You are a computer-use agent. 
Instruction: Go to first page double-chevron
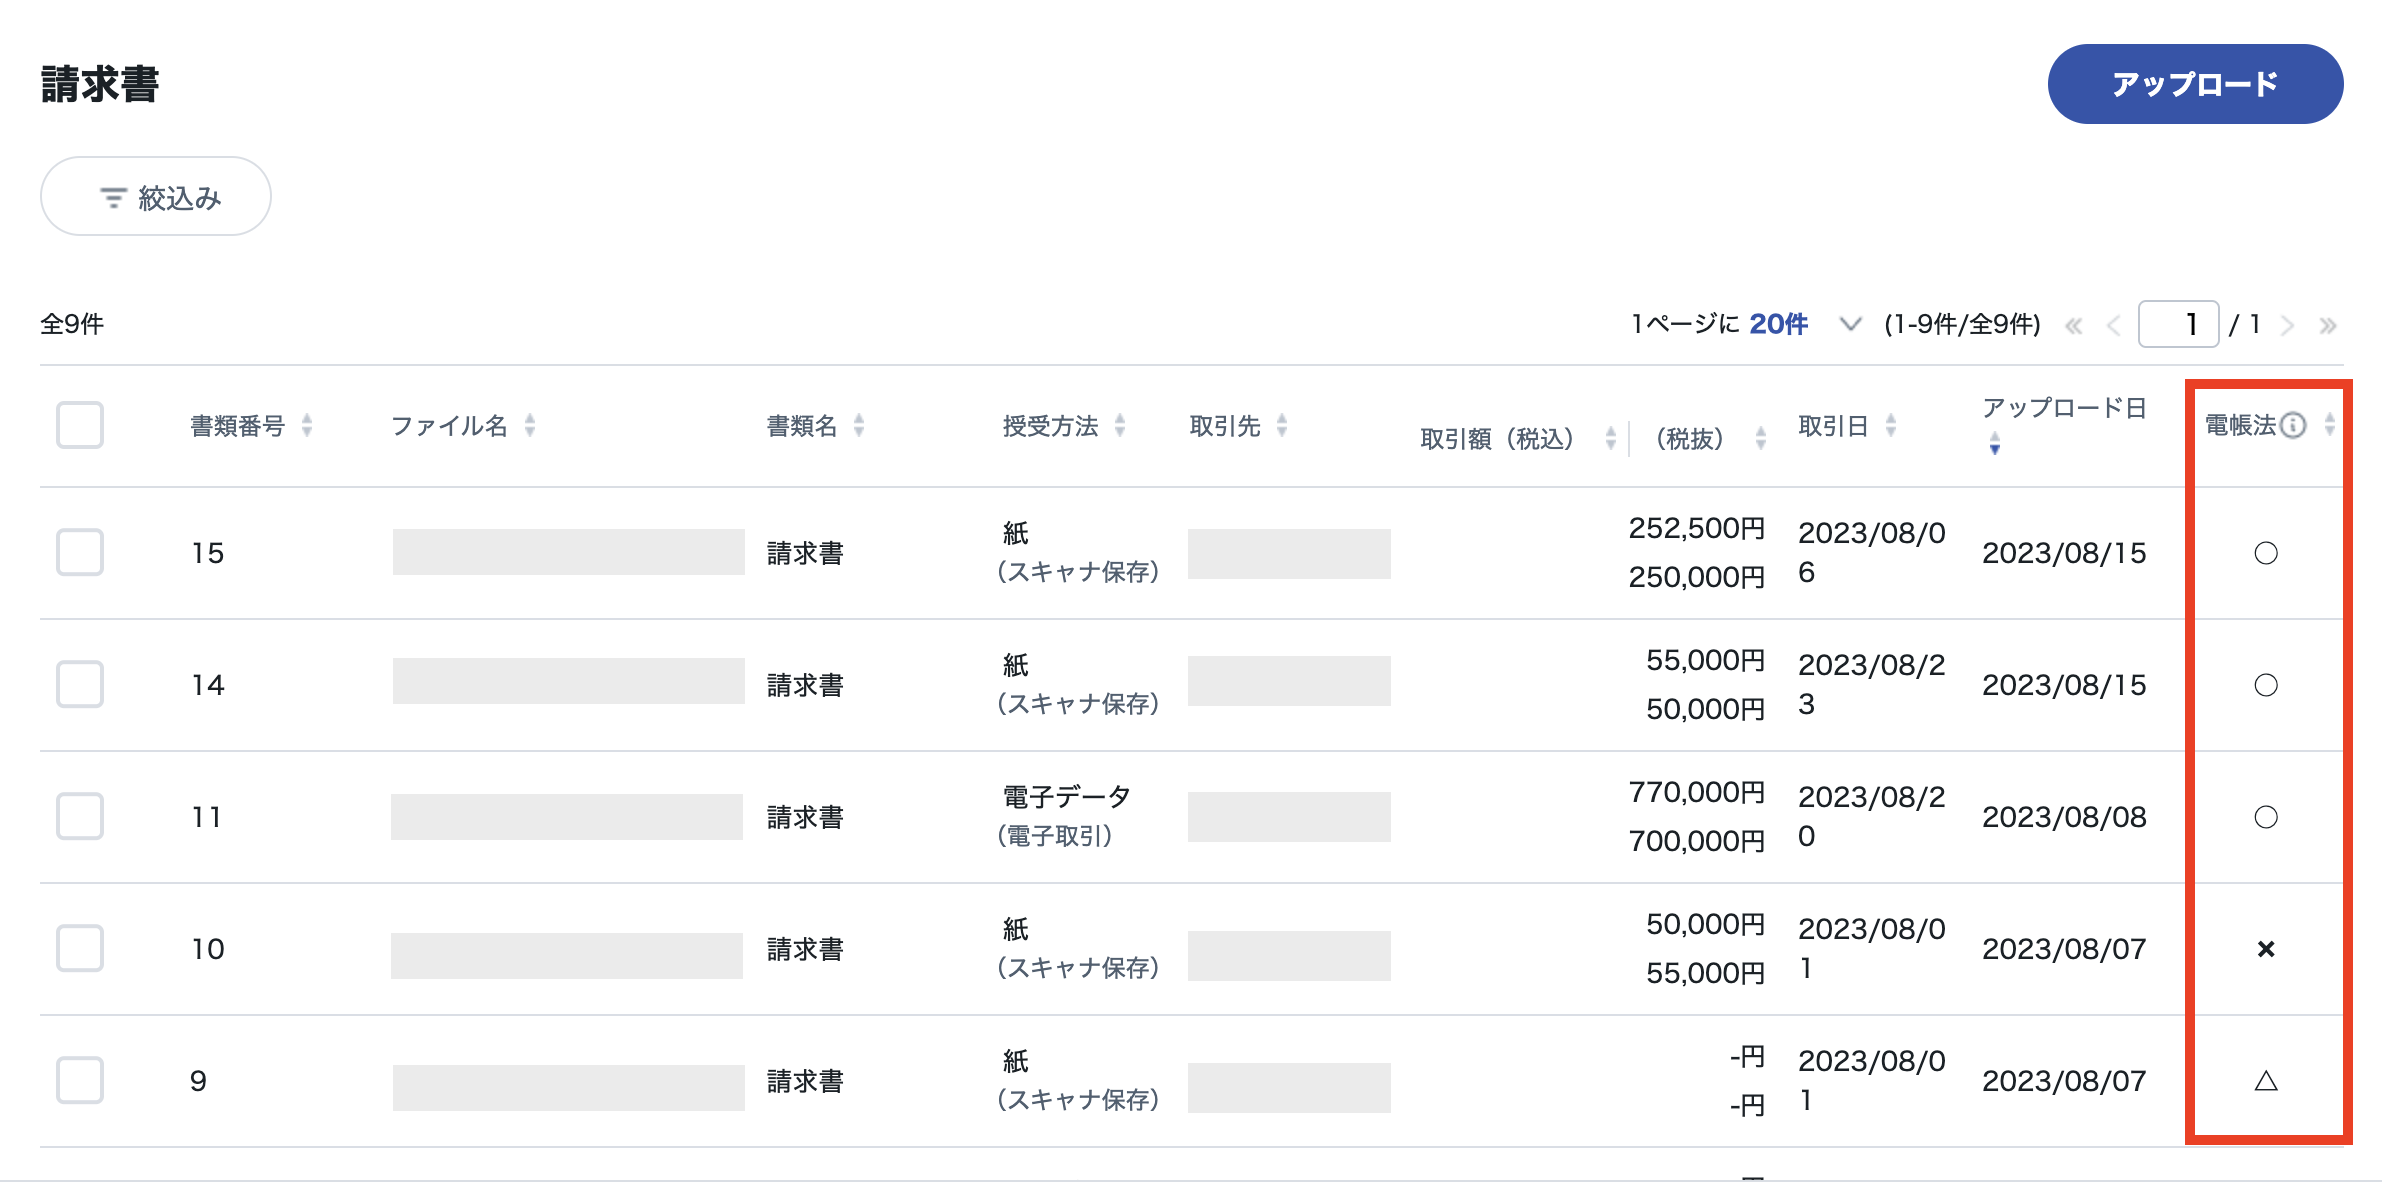(x=2074, y=325)
